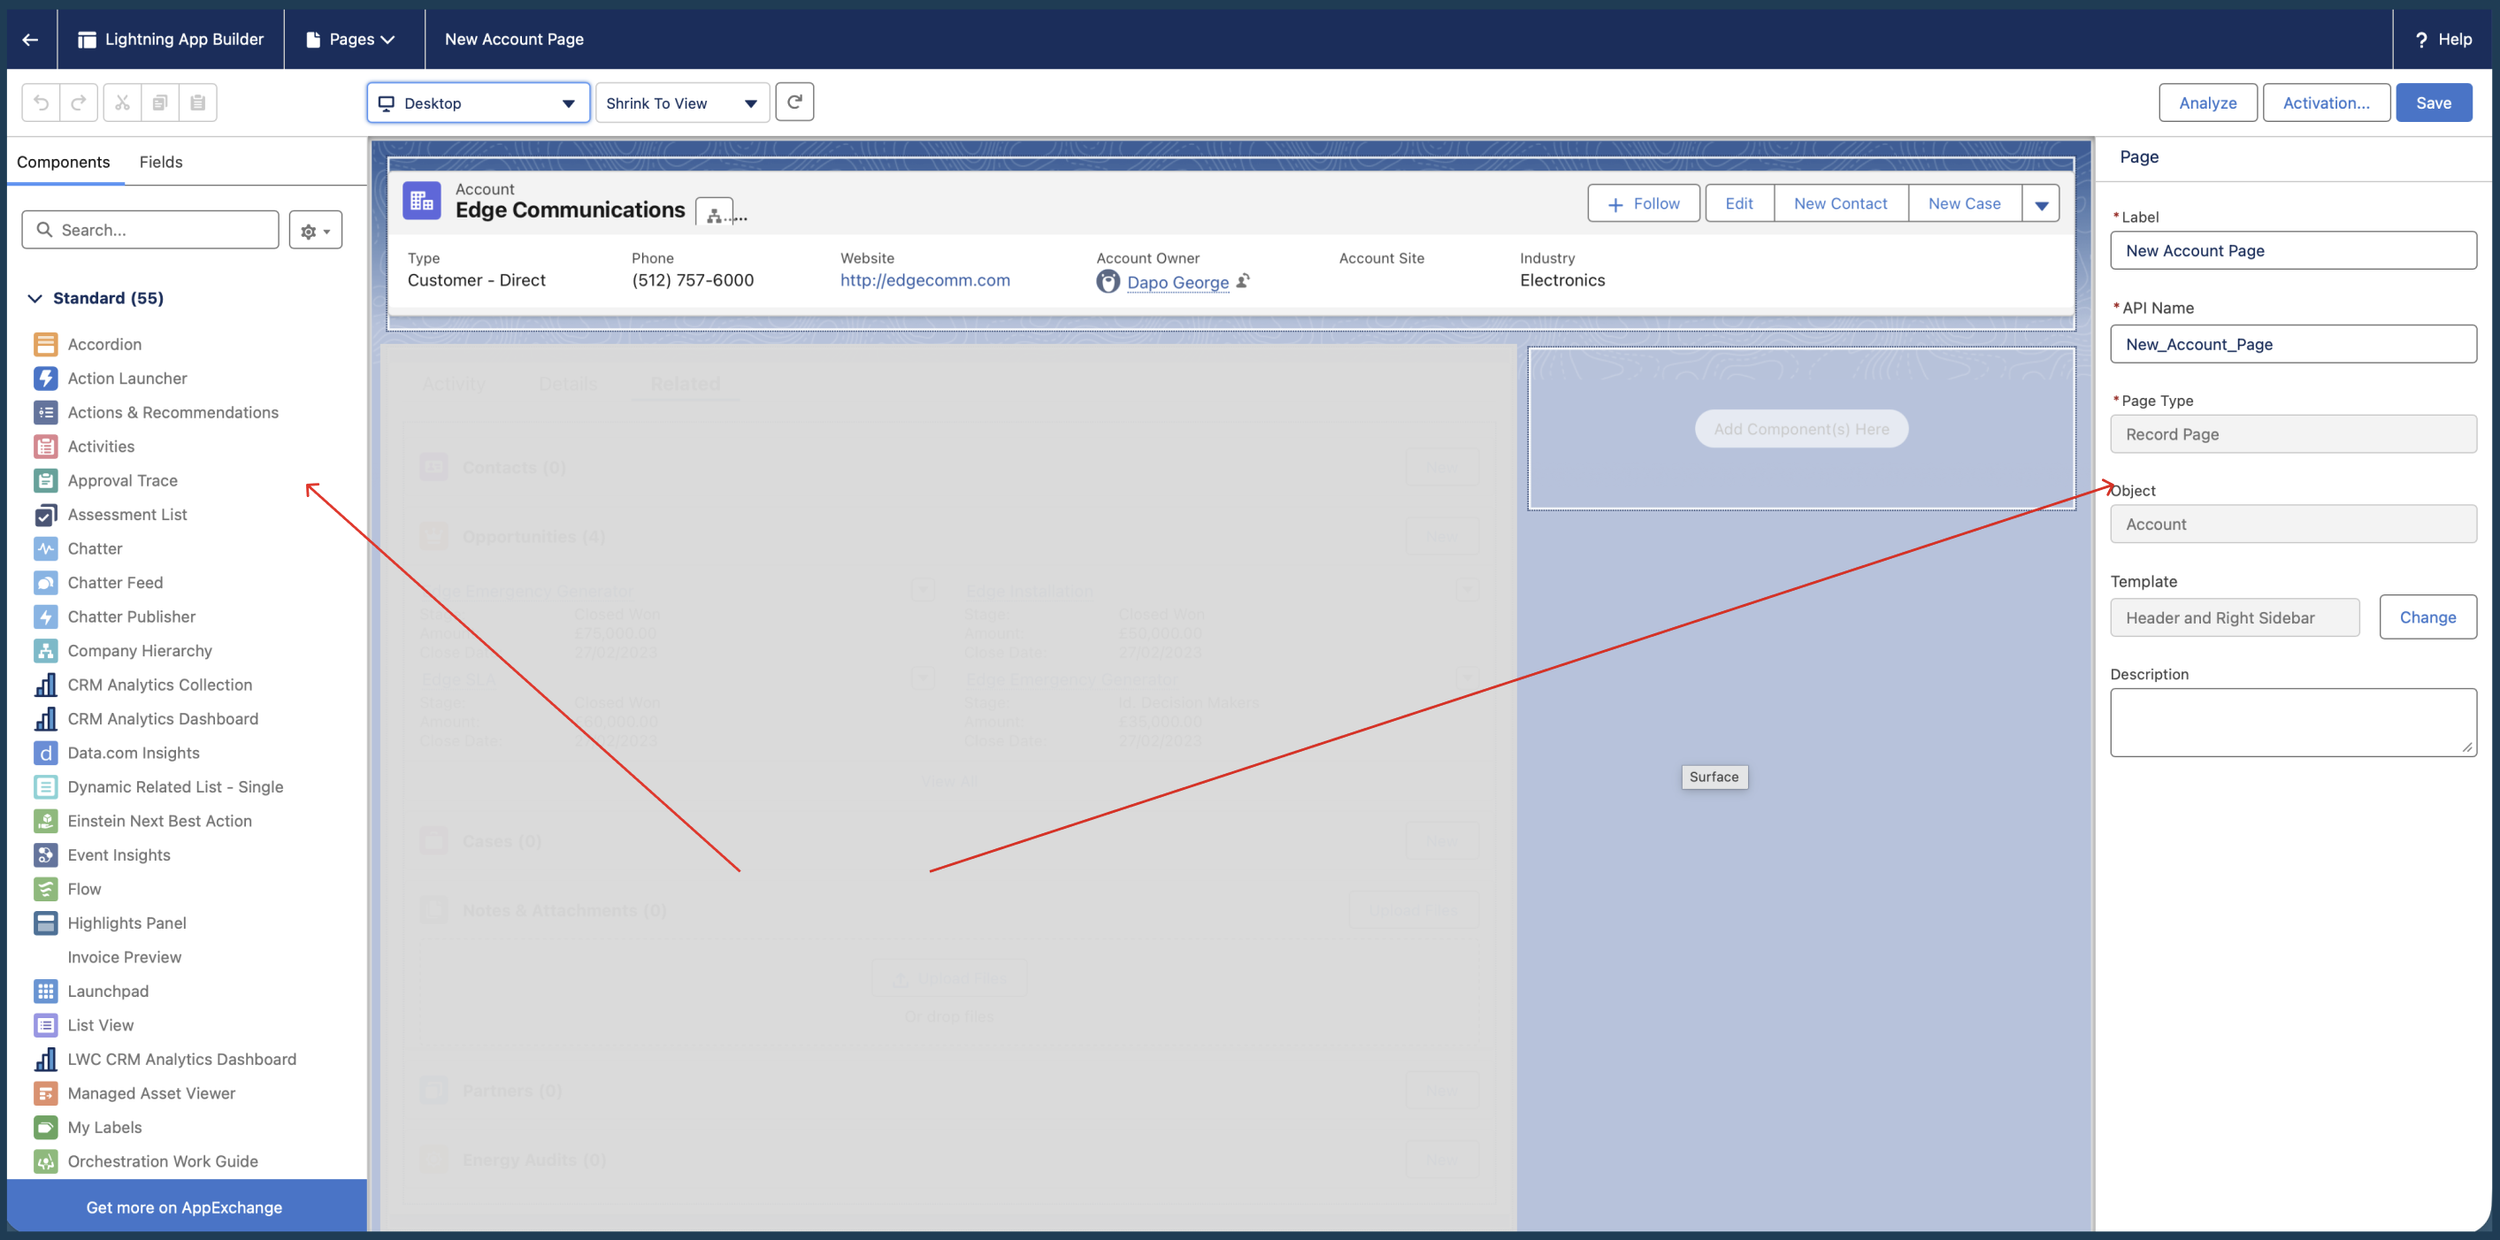Click the Change template button
This screenshot has width=2500, height=1240.
click(2427, 618)
